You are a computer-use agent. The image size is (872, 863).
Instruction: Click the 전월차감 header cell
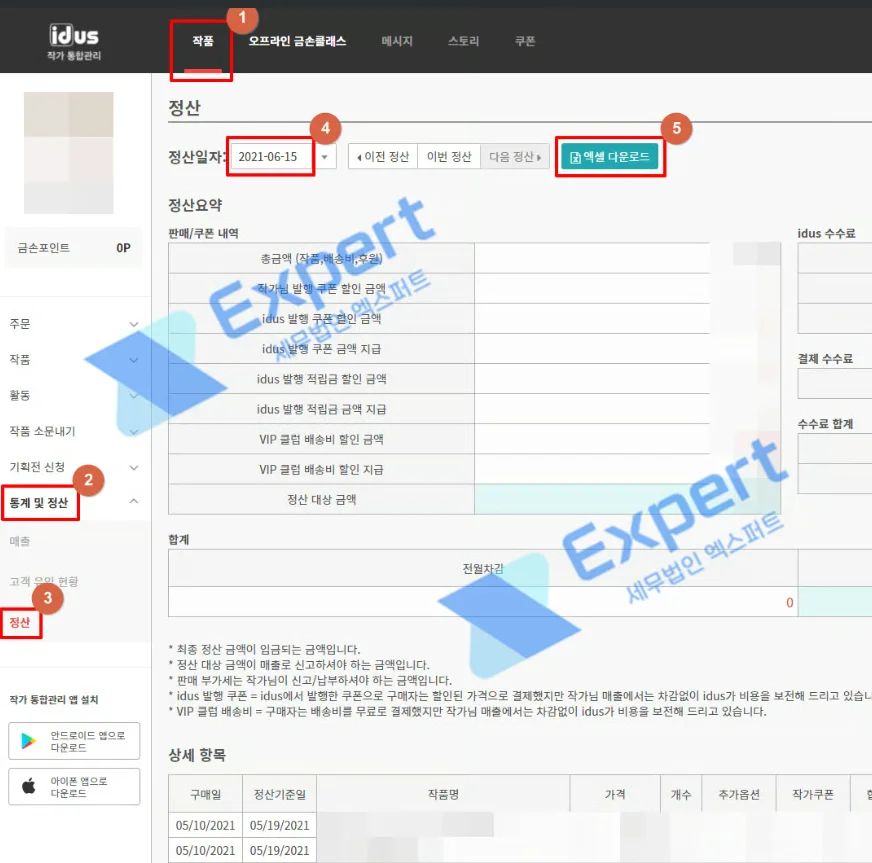tap(483, 568)
